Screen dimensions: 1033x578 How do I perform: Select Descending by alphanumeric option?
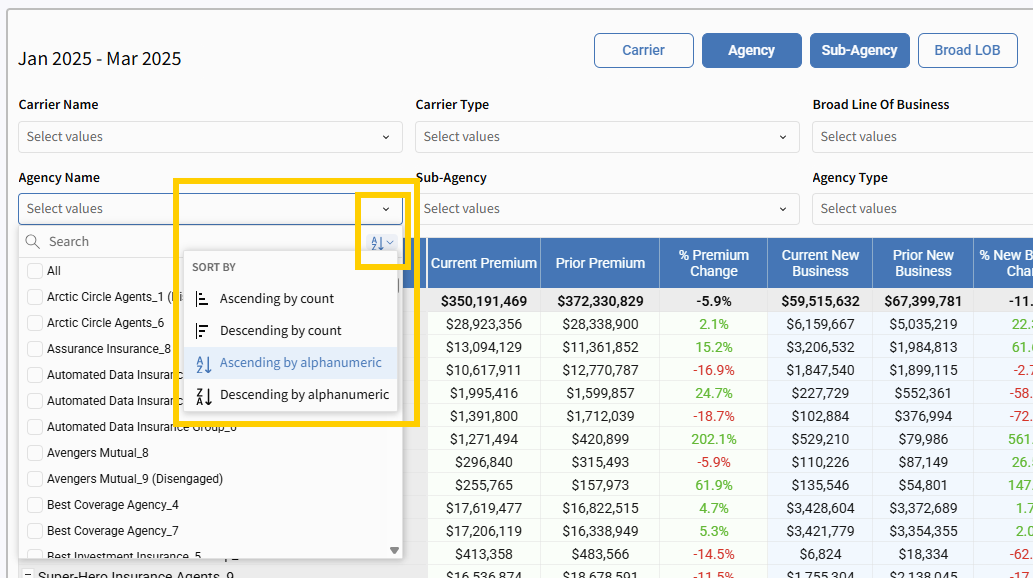point(304,395)
